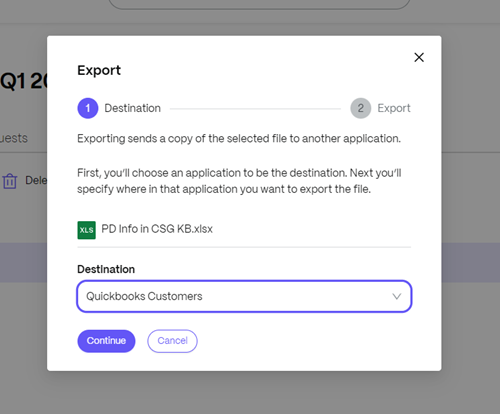Click the Export step label
Screen dimensions: 500x414
[x=394, y=108]
